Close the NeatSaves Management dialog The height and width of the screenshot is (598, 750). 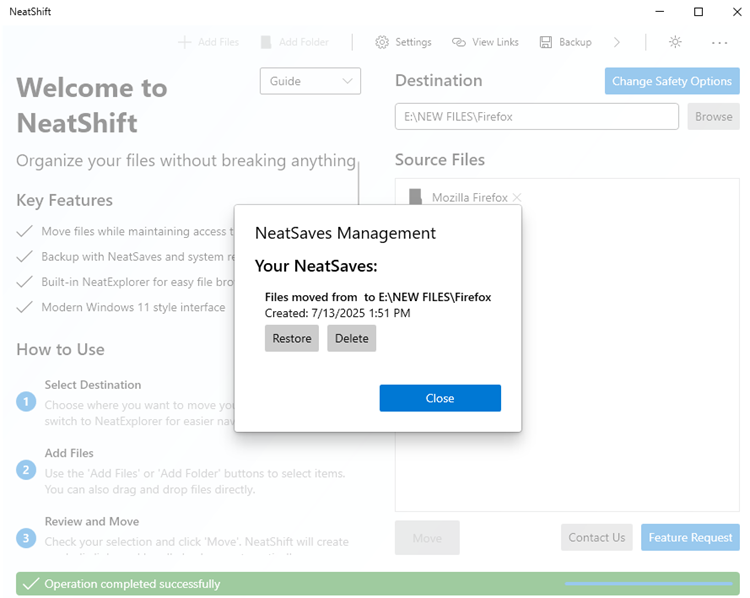point(440,398)
